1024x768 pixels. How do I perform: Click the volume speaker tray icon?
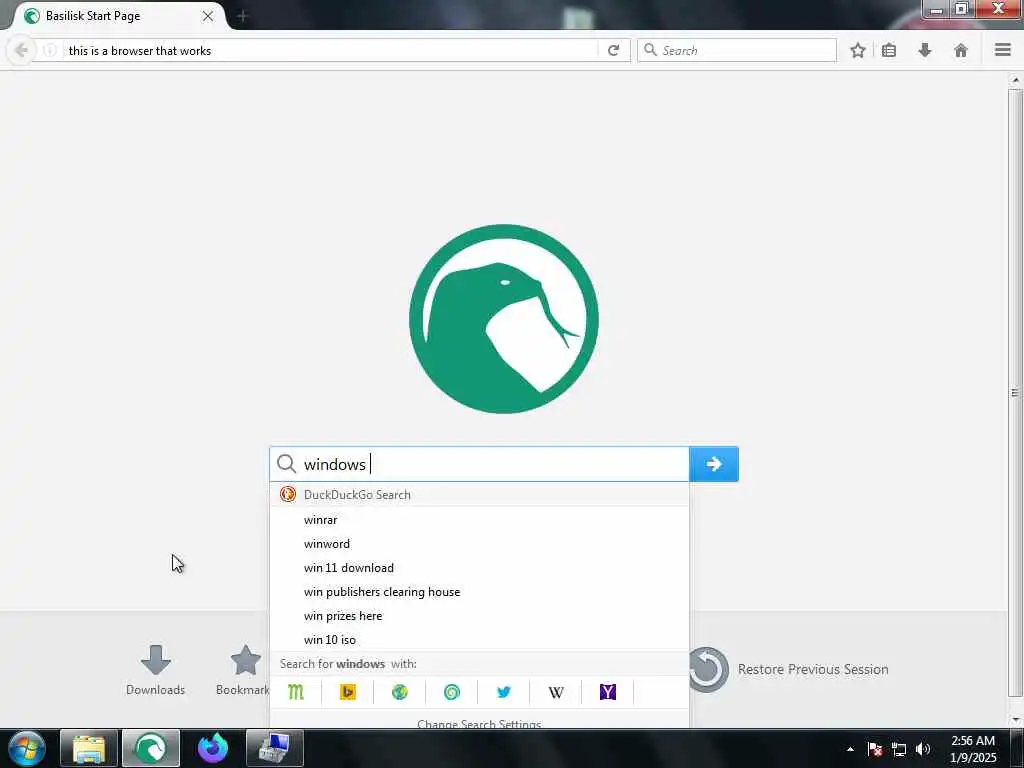(923, 749)
